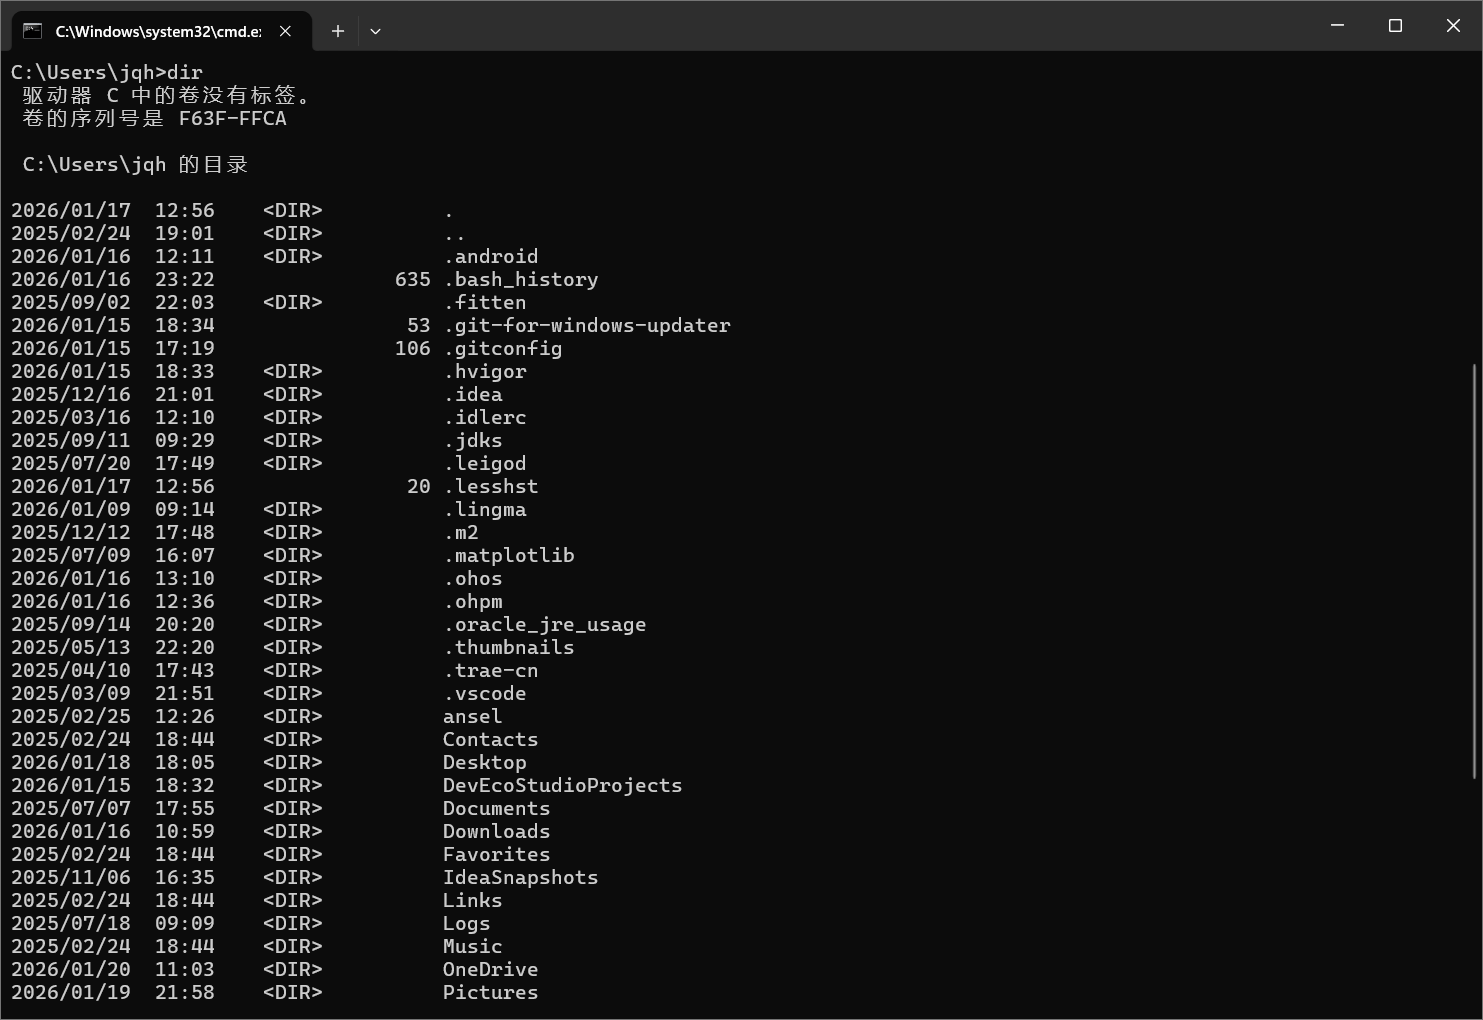This screenshot has height=1020, width=1483.
Task: Click the '.m2' directory name
Action: 461,532
